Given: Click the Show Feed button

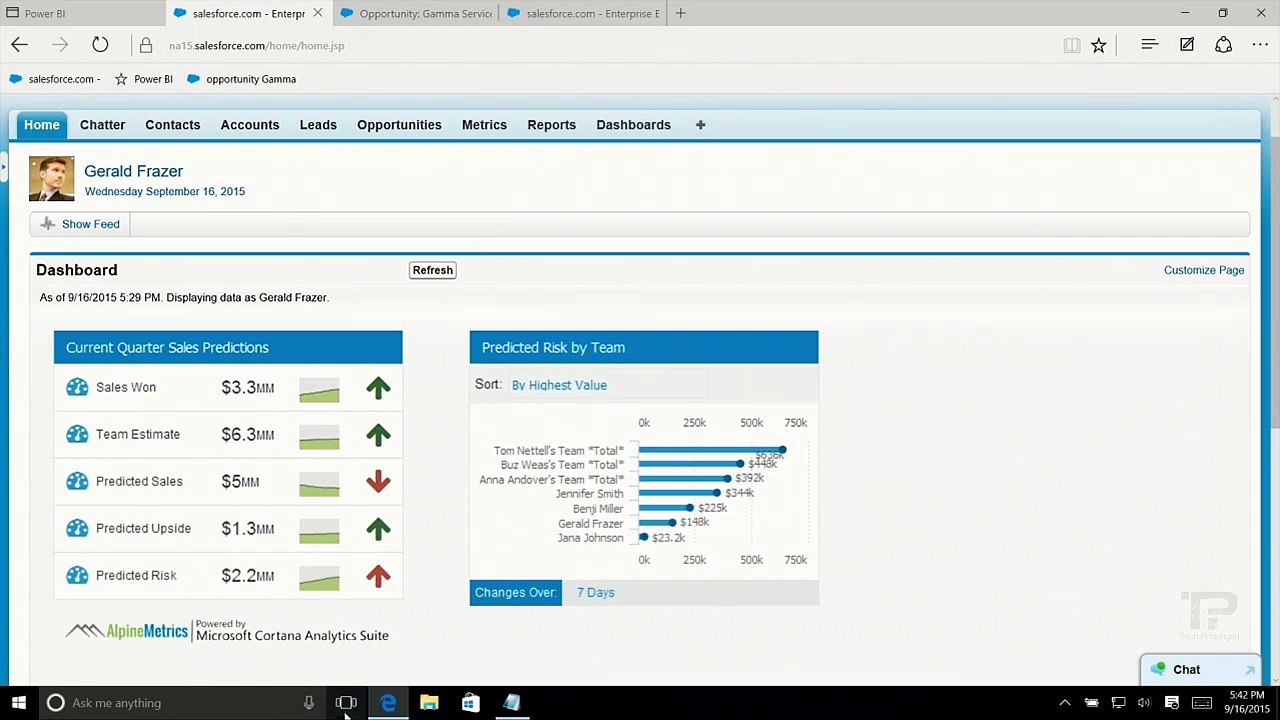Looking at the screenshot, I should 80,224.
